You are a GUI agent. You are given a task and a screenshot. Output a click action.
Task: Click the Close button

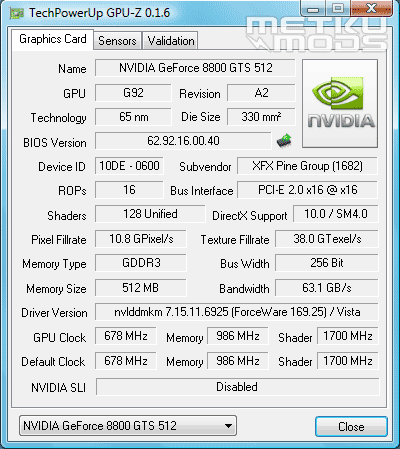pos(351,427)
